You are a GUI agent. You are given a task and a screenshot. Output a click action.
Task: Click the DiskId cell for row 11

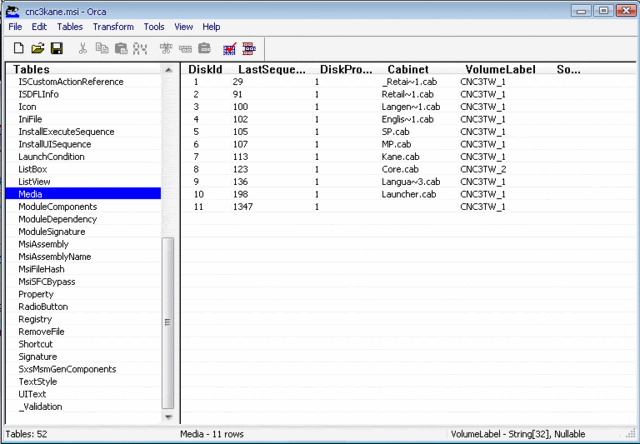click(198, 207)
